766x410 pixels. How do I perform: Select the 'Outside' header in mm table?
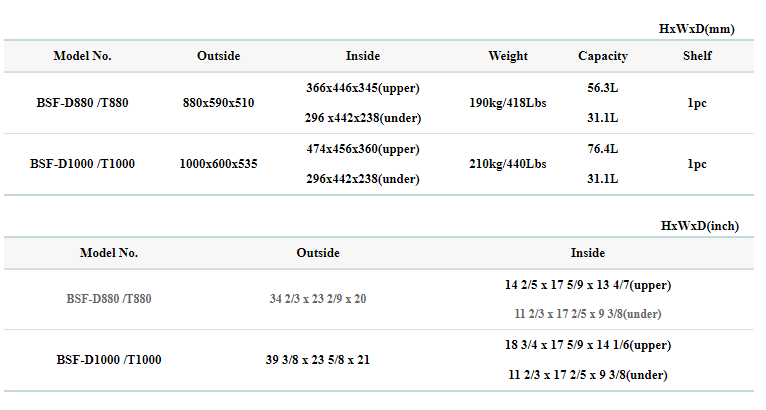(218, 56)
